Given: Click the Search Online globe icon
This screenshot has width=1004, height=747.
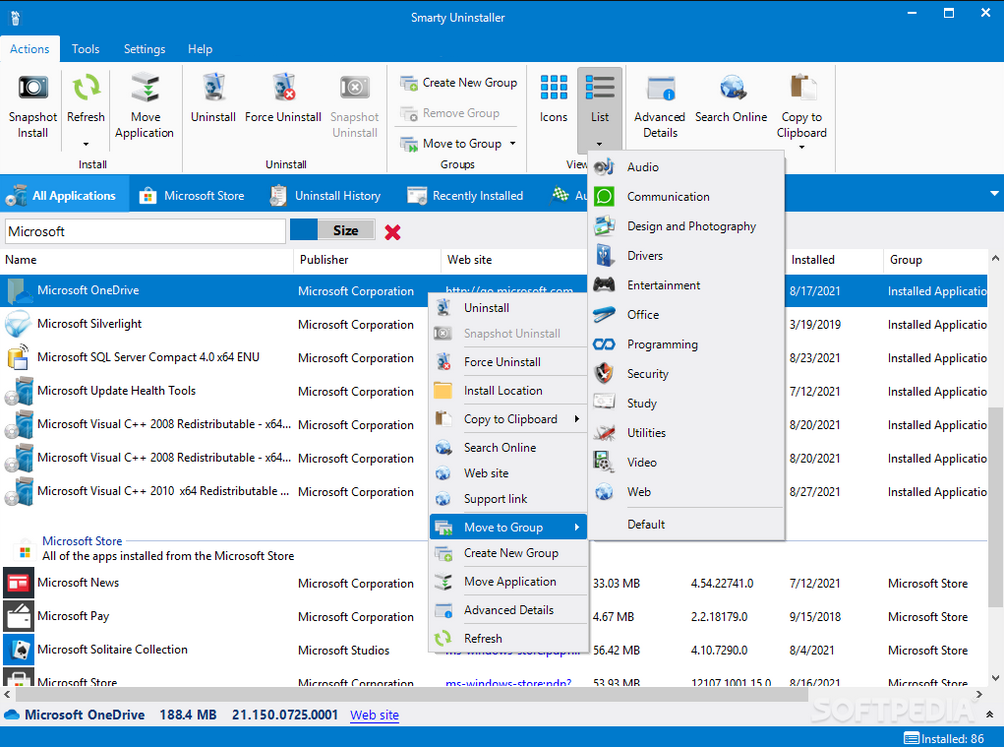Looking at the screenshot, I should click(x=731, y=88).
